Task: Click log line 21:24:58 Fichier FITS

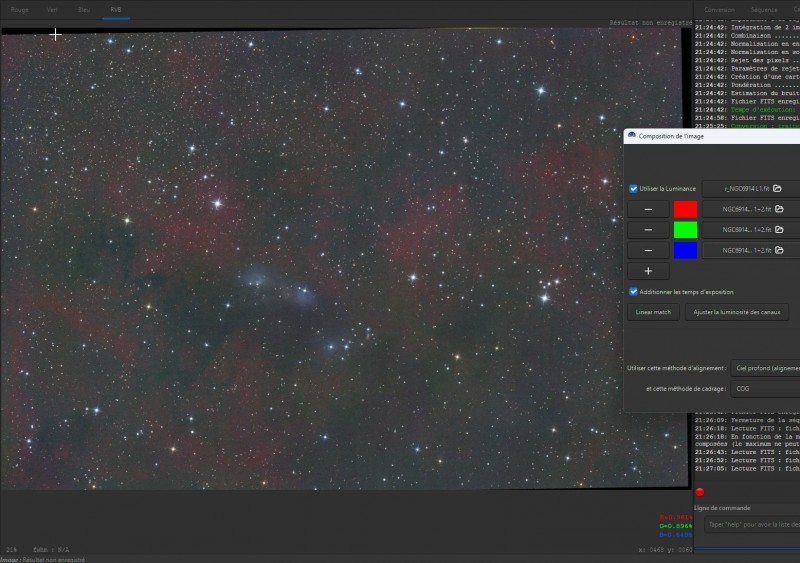Action: coord(747,118)
